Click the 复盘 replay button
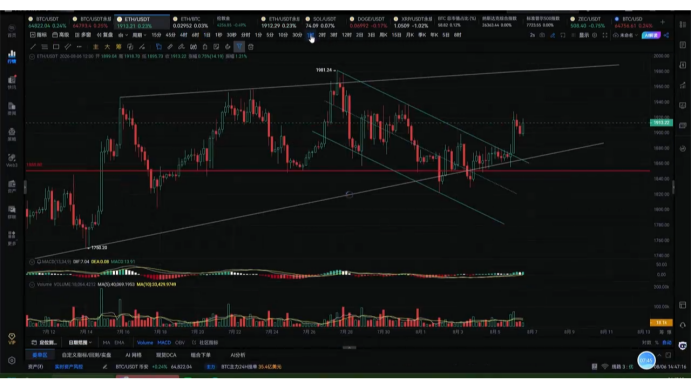Viewport: 692px width, 389px height. click(x=105, y=35)
